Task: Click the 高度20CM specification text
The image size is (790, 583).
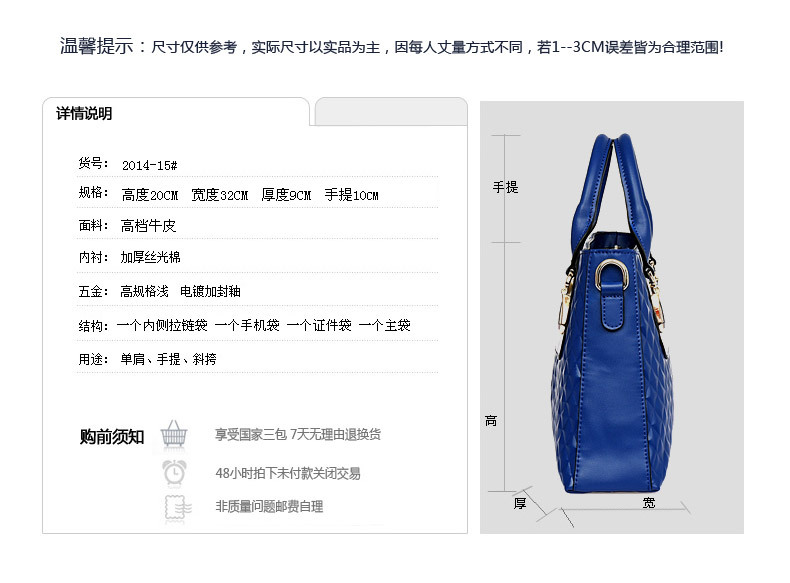Action: [150, 195]
